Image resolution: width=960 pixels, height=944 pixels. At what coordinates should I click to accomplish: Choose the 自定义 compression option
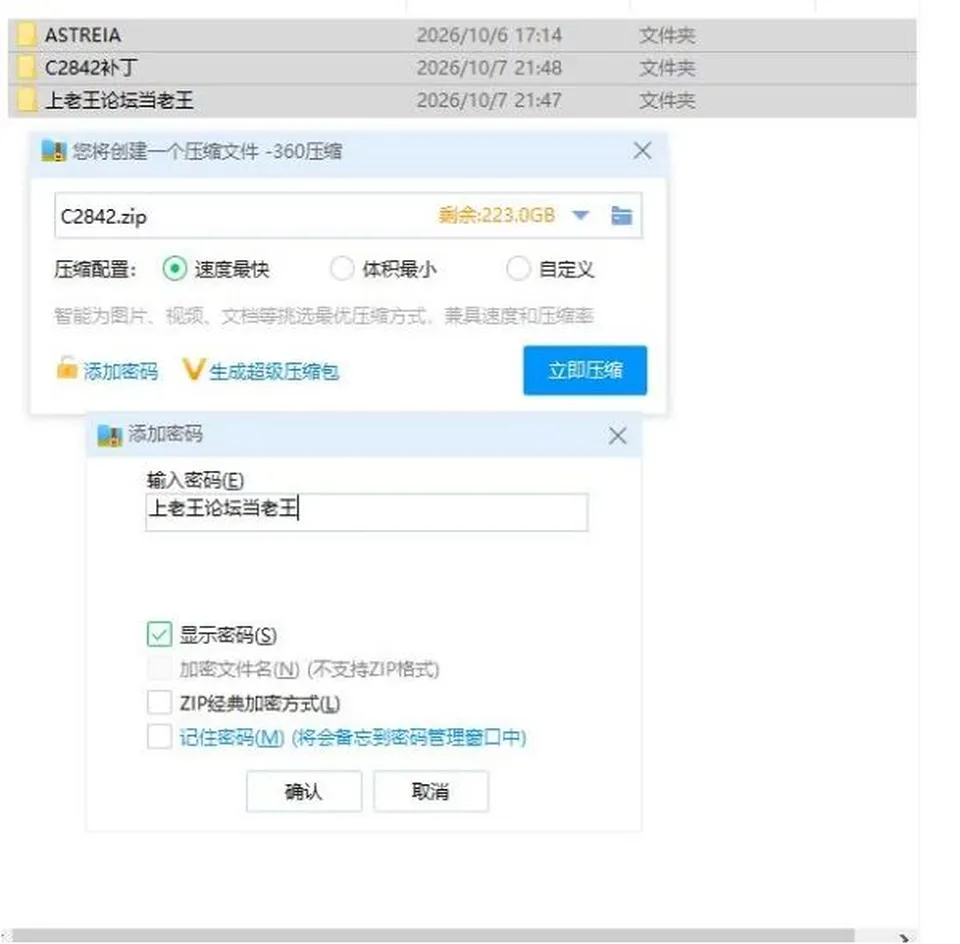click(518, 268)
